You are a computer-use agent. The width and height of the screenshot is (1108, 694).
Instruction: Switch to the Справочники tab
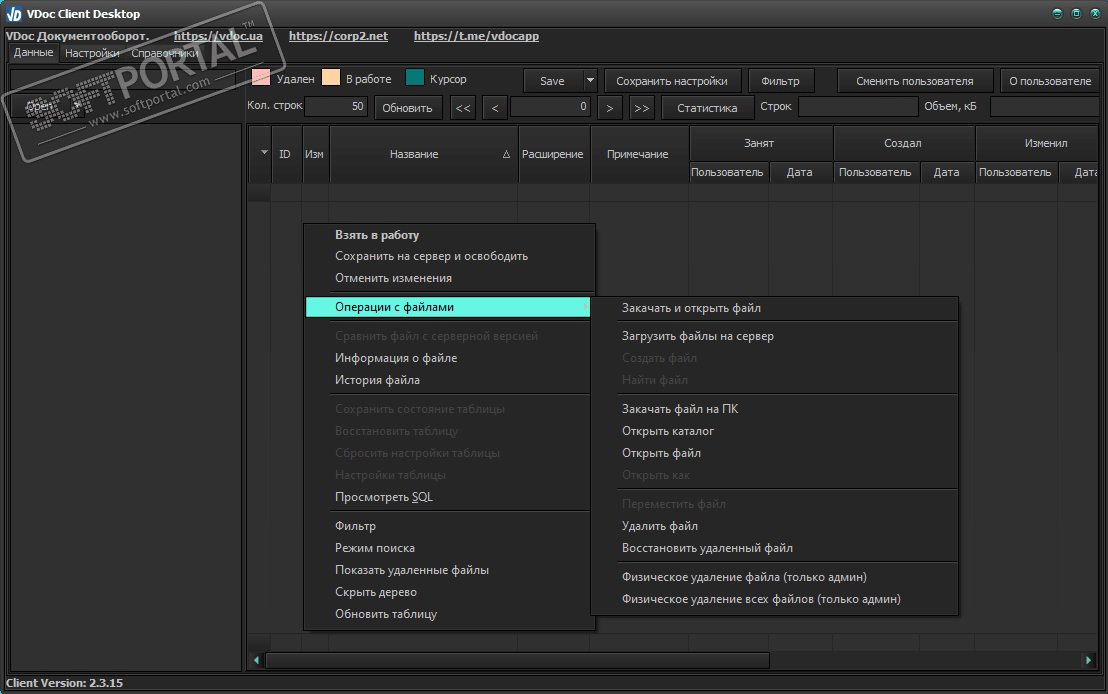coord(165,53)
